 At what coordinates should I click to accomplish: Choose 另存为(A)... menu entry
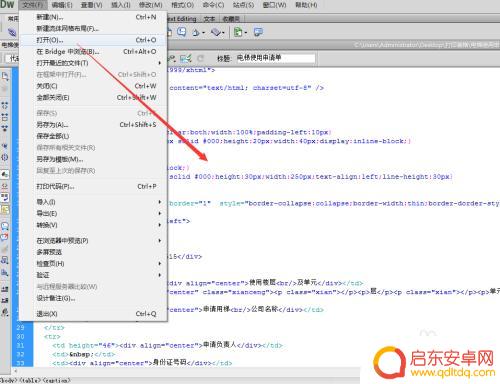point(93,125)
